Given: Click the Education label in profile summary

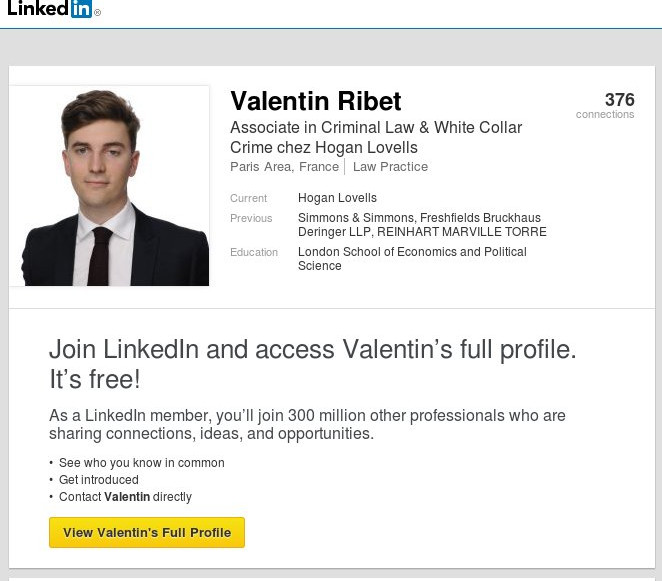Looking at the screenshot, I should click(254, 252).
